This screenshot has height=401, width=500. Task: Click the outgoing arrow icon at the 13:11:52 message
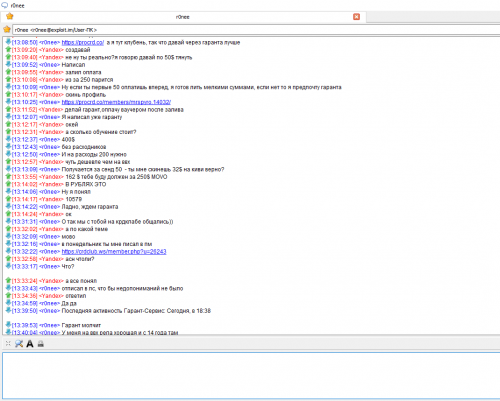pyautogui.click(x=8, y=109)
